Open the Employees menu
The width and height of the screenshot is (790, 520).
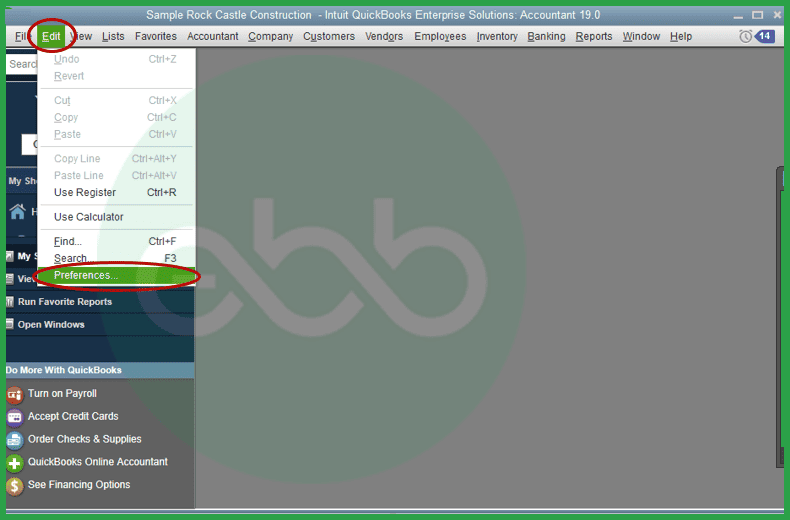pos(440,36)
